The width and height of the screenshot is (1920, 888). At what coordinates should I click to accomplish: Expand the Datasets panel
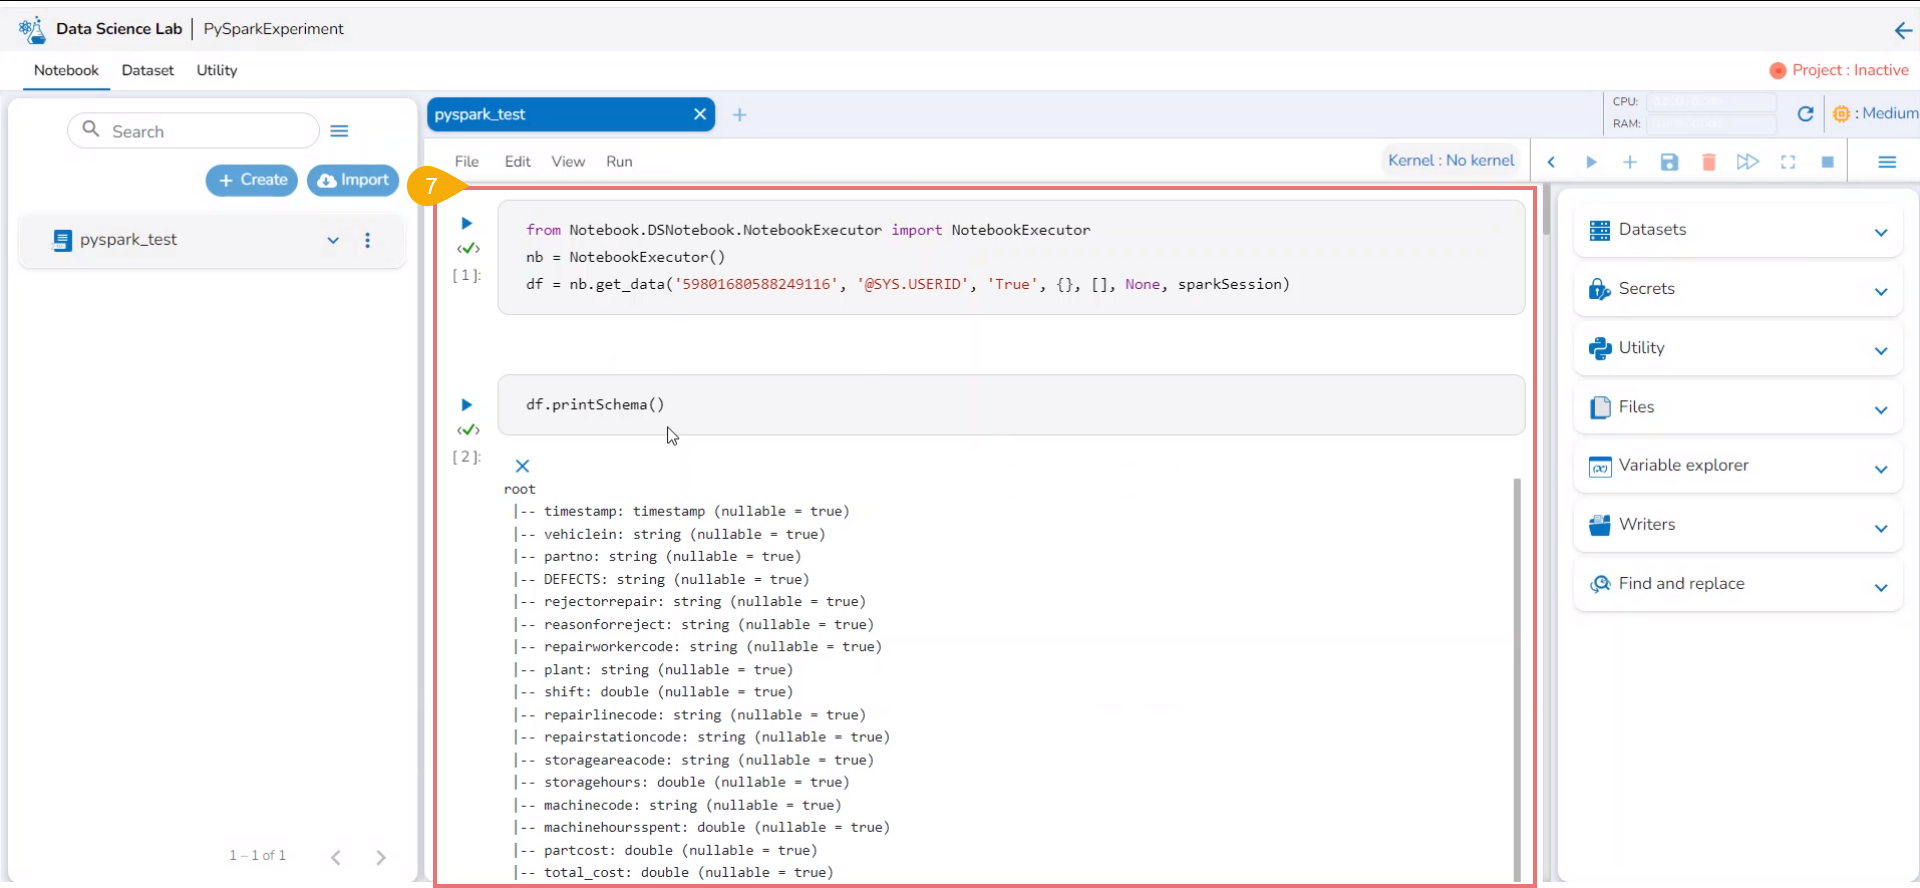pyautogui.click(x=1880, y=232)
